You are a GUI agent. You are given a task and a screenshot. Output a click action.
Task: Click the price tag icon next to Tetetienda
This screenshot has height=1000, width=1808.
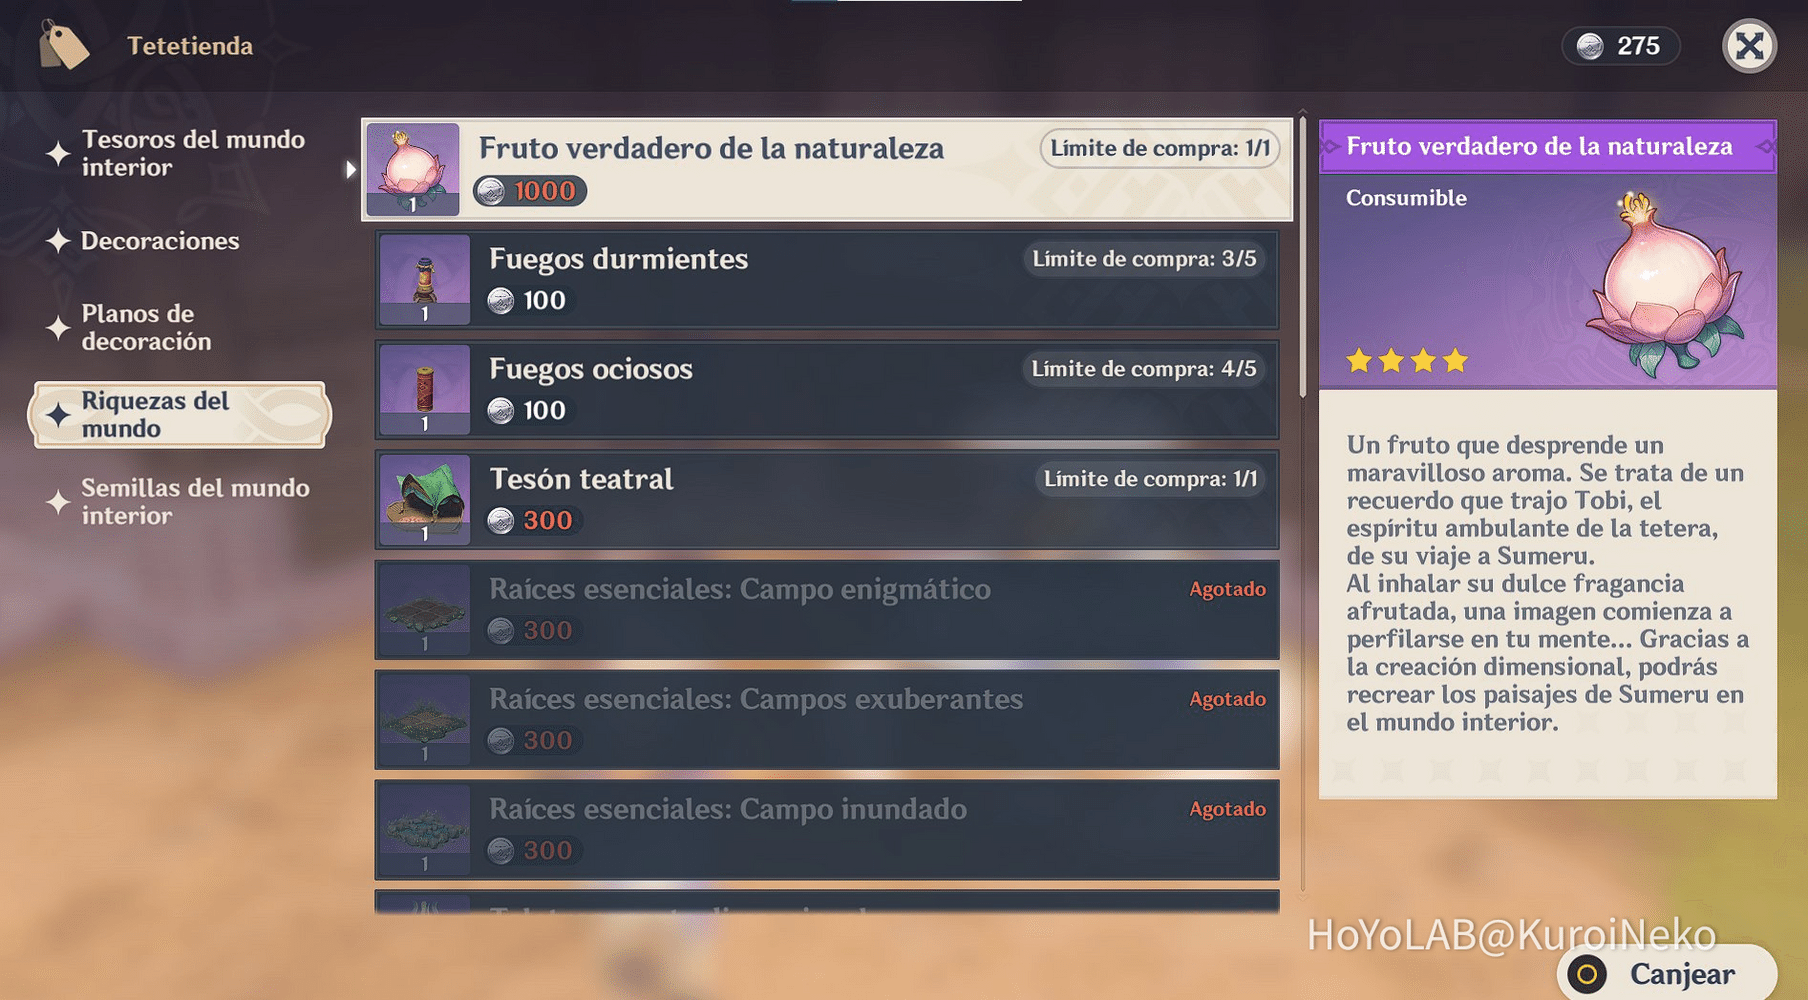(62, 44)
